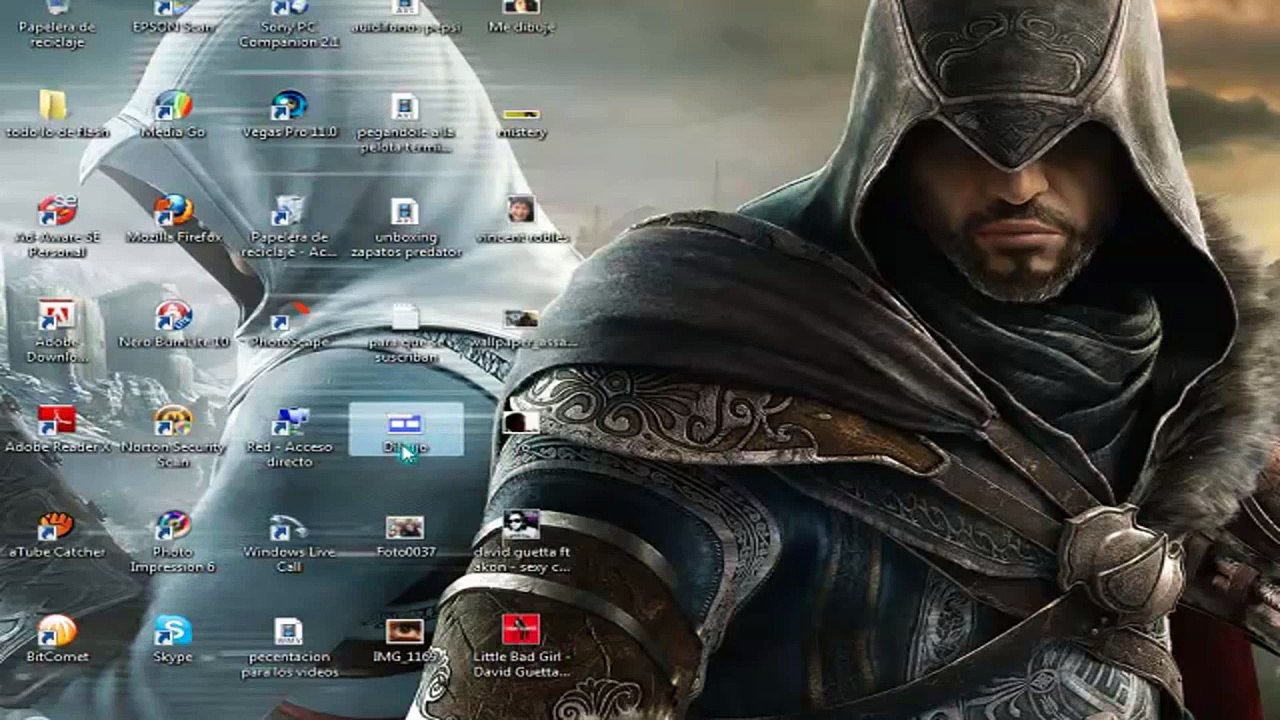The image size is (1280, 720).
Task: Click the 'Red - Acceso directo' network shortcut
Action: coord(289,421)
